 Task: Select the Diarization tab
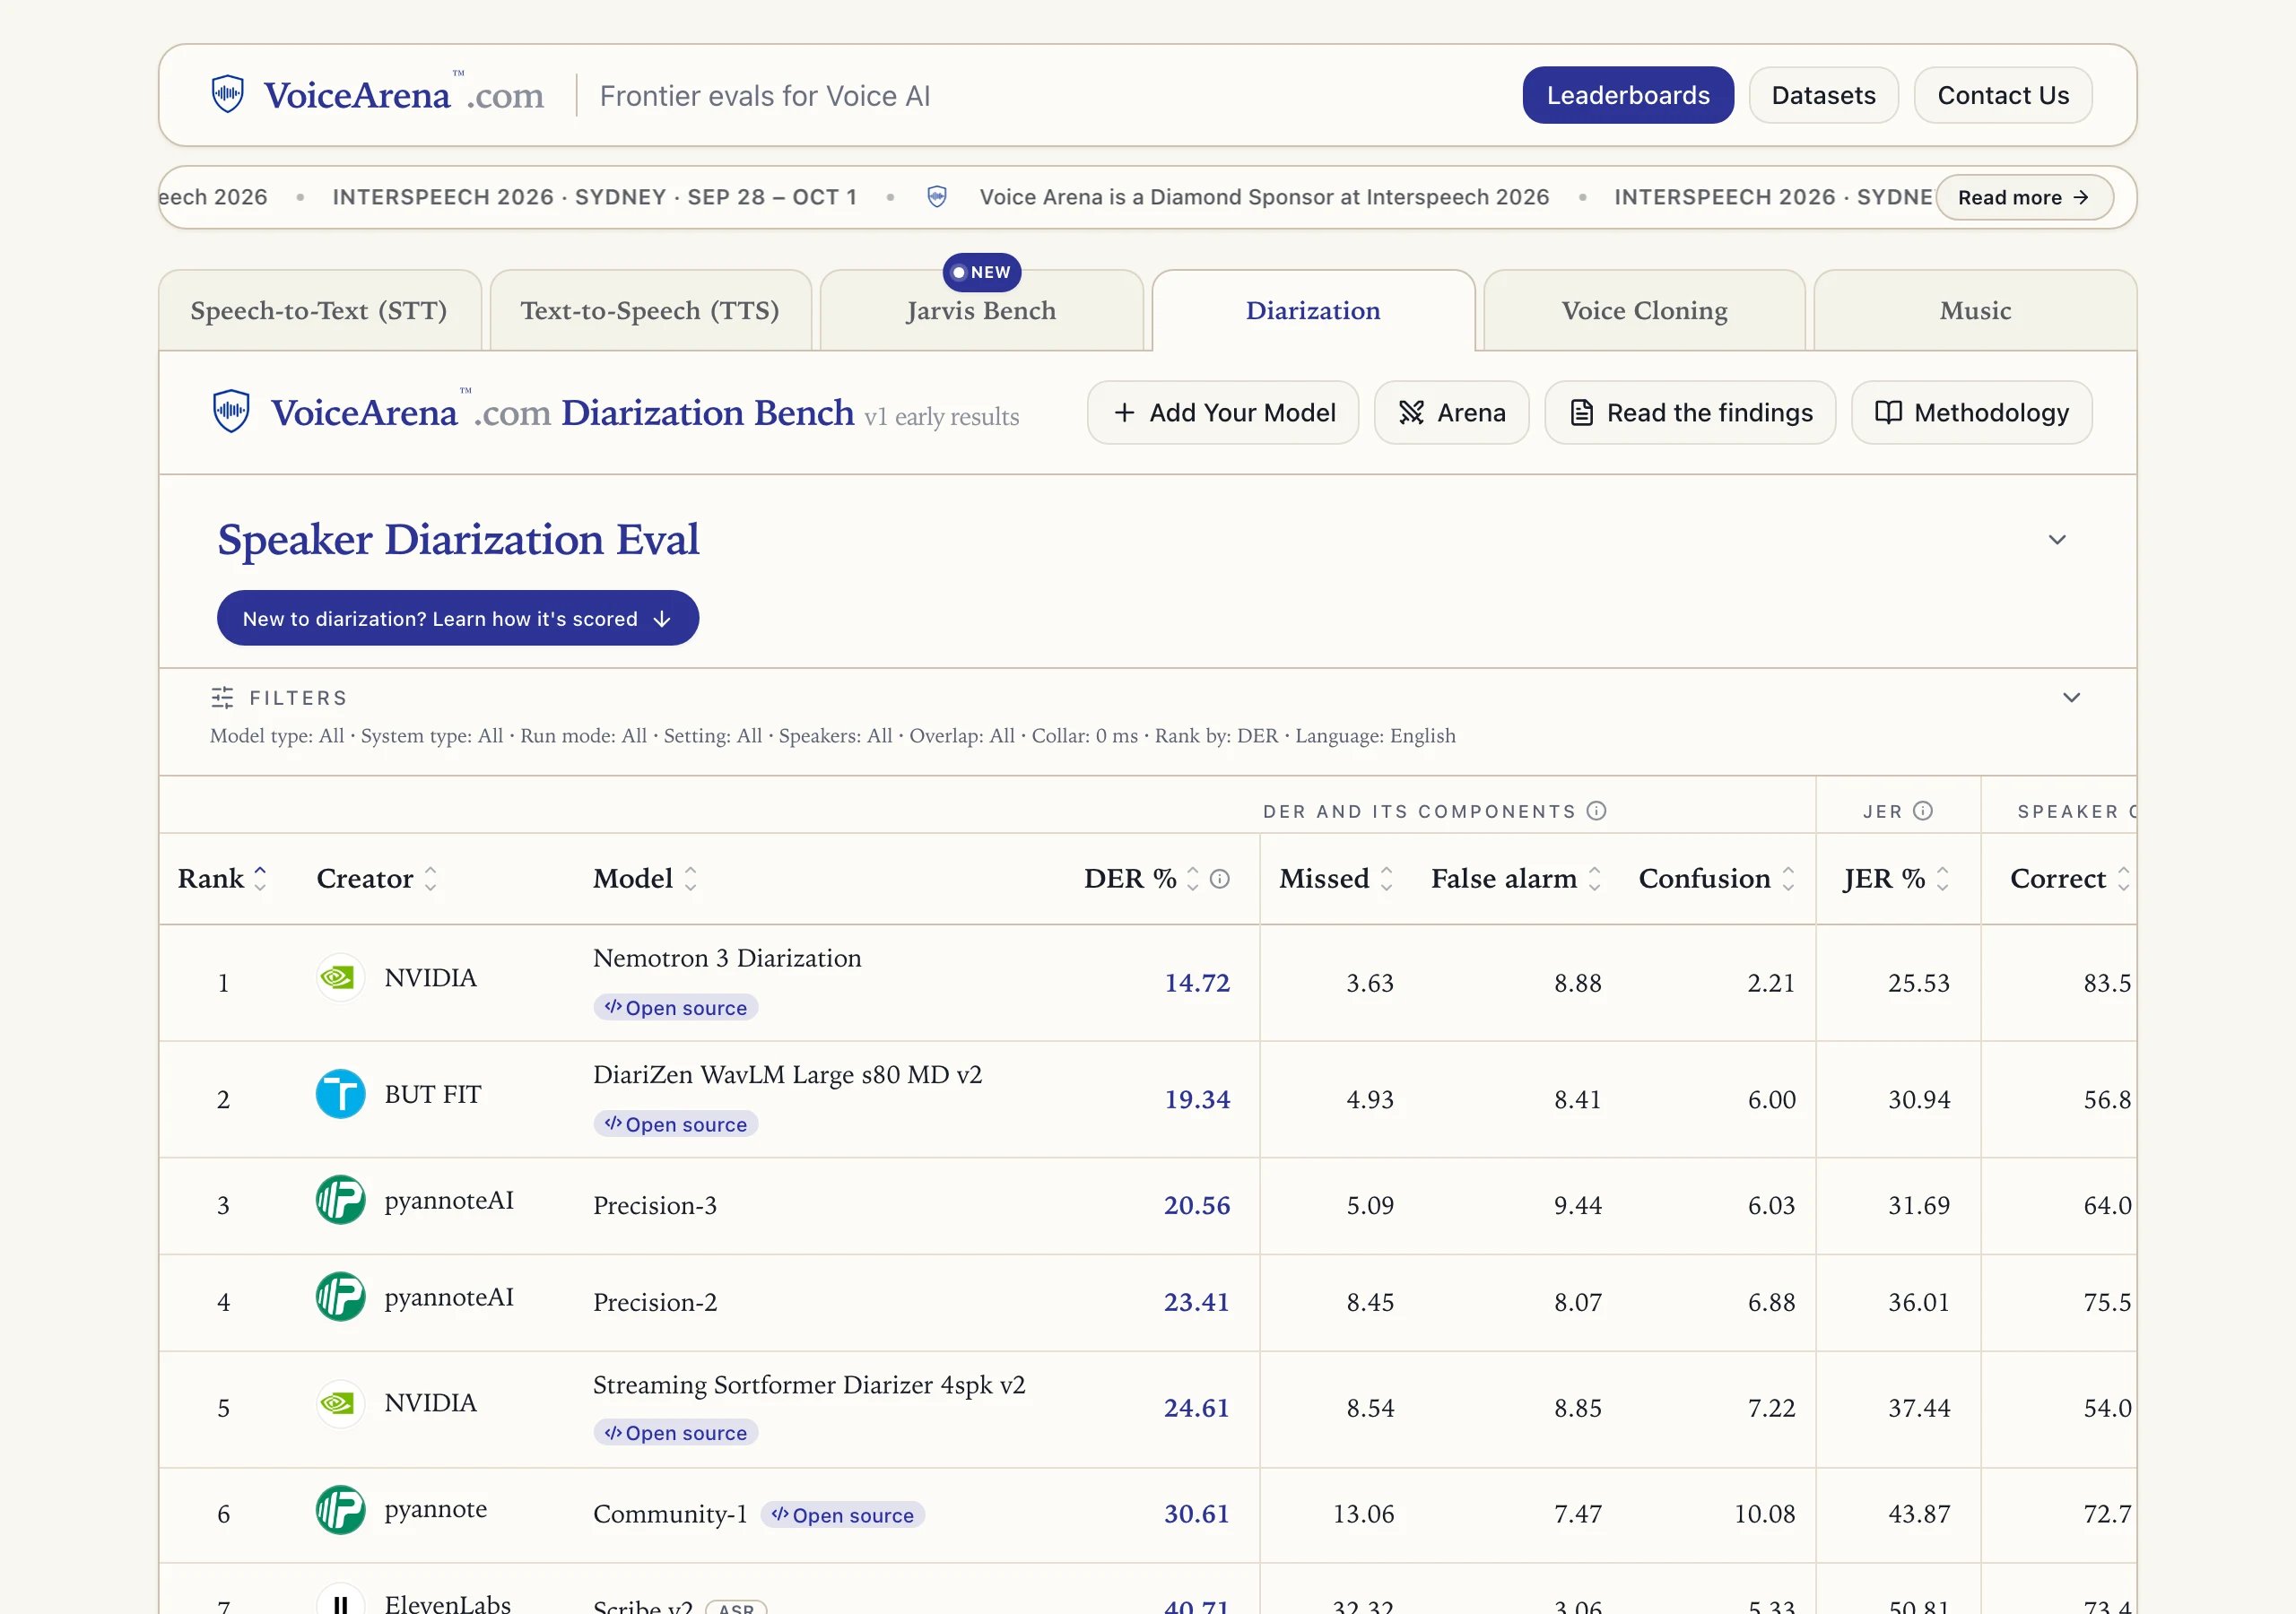pyautogui.click(x=1313, y=311)
